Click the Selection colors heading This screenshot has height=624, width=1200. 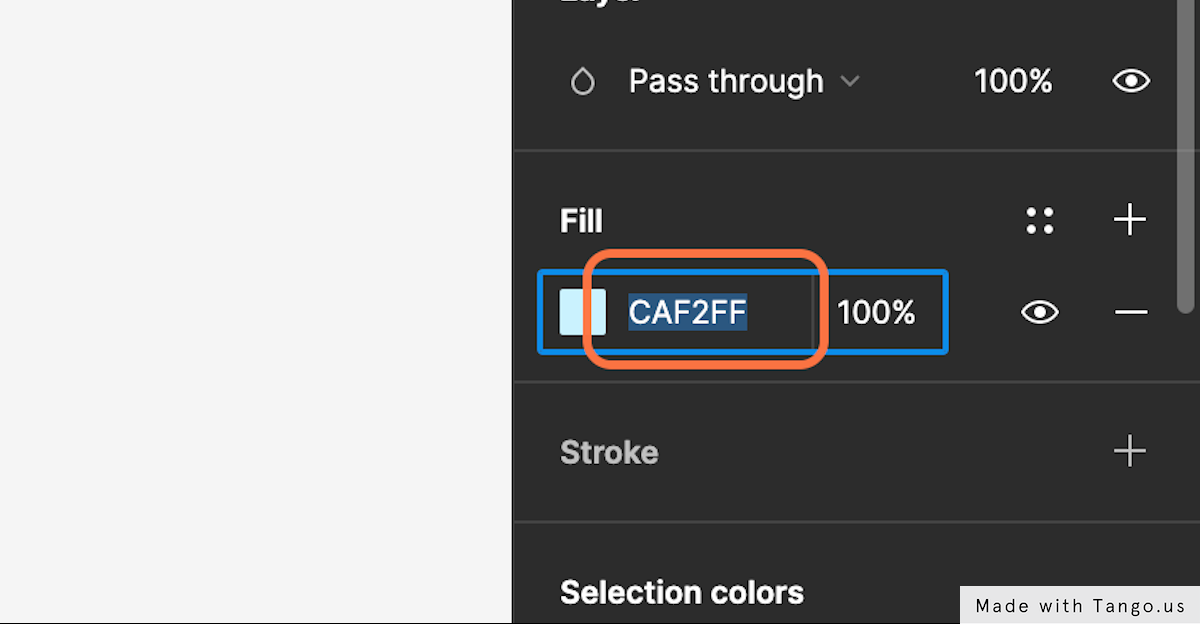pos(682,592)
